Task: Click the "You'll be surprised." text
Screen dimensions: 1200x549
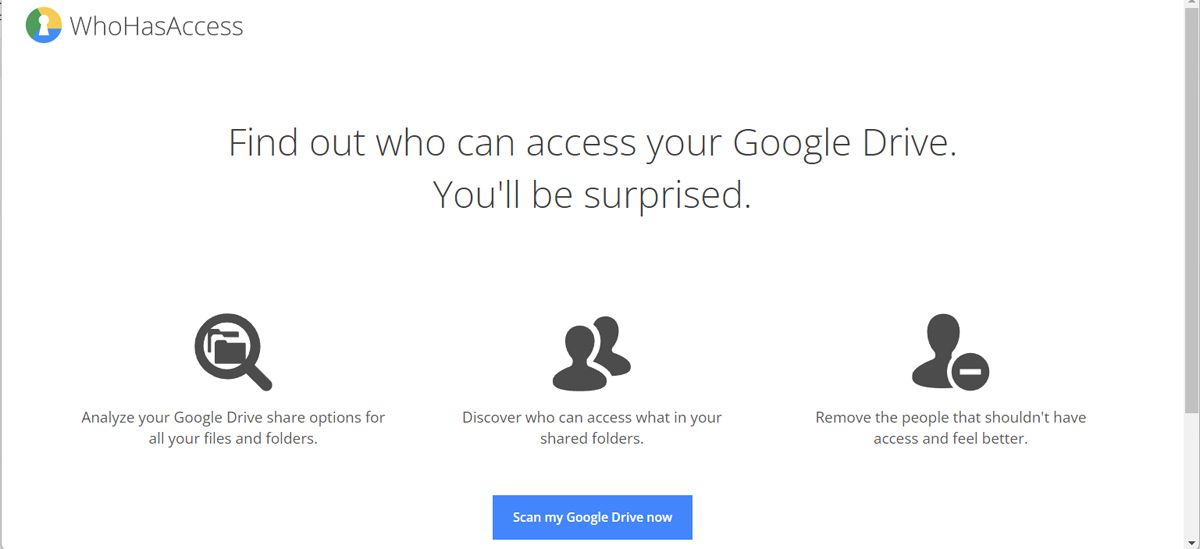Action: point(592,195)
